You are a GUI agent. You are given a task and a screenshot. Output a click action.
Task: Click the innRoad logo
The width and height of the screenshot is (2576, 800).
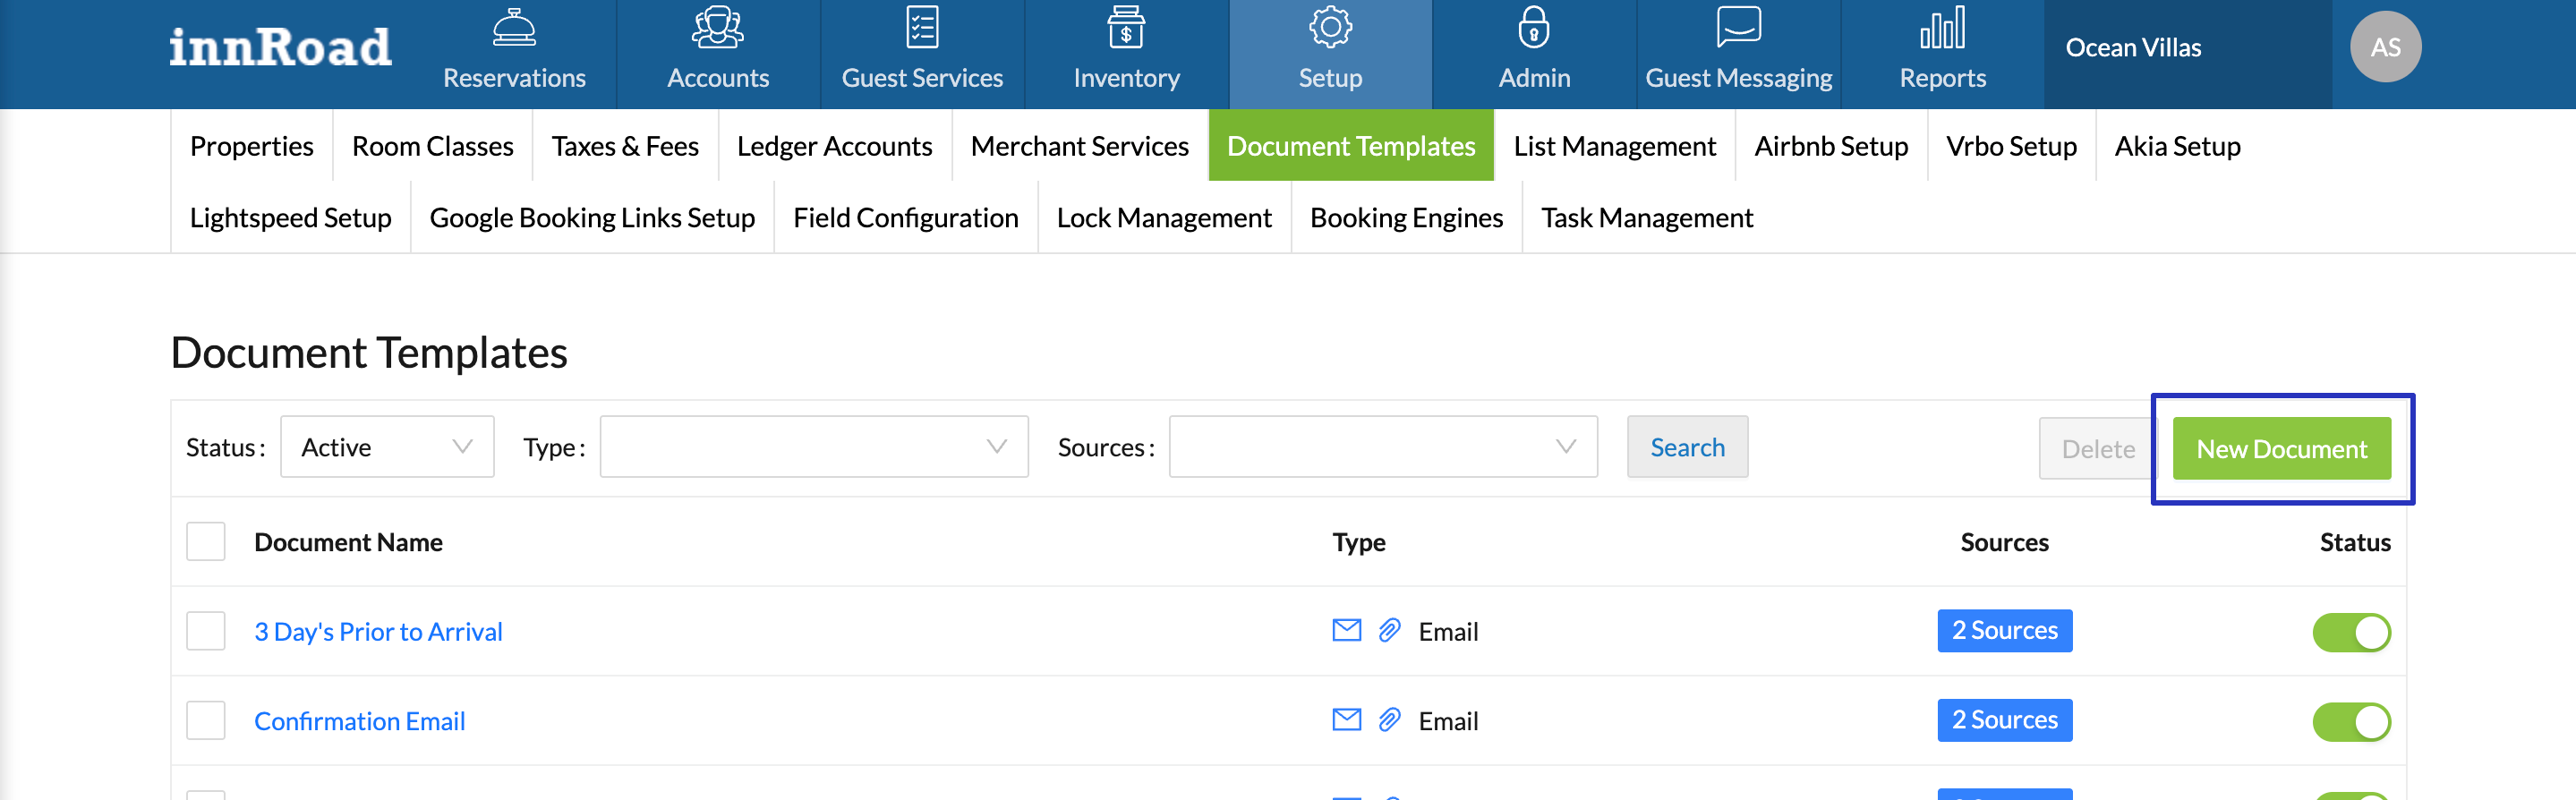pyautogui.click(x=280, y=48)
